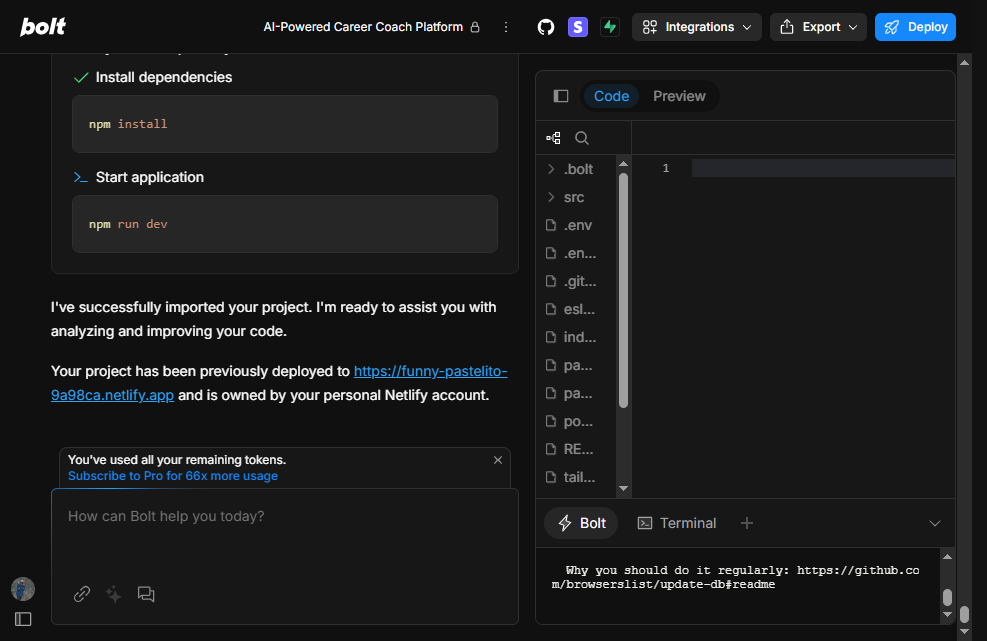This screenshot has height=641, width=987.
Task: Select the Bolt terminal tab
Action: point(582,523)
